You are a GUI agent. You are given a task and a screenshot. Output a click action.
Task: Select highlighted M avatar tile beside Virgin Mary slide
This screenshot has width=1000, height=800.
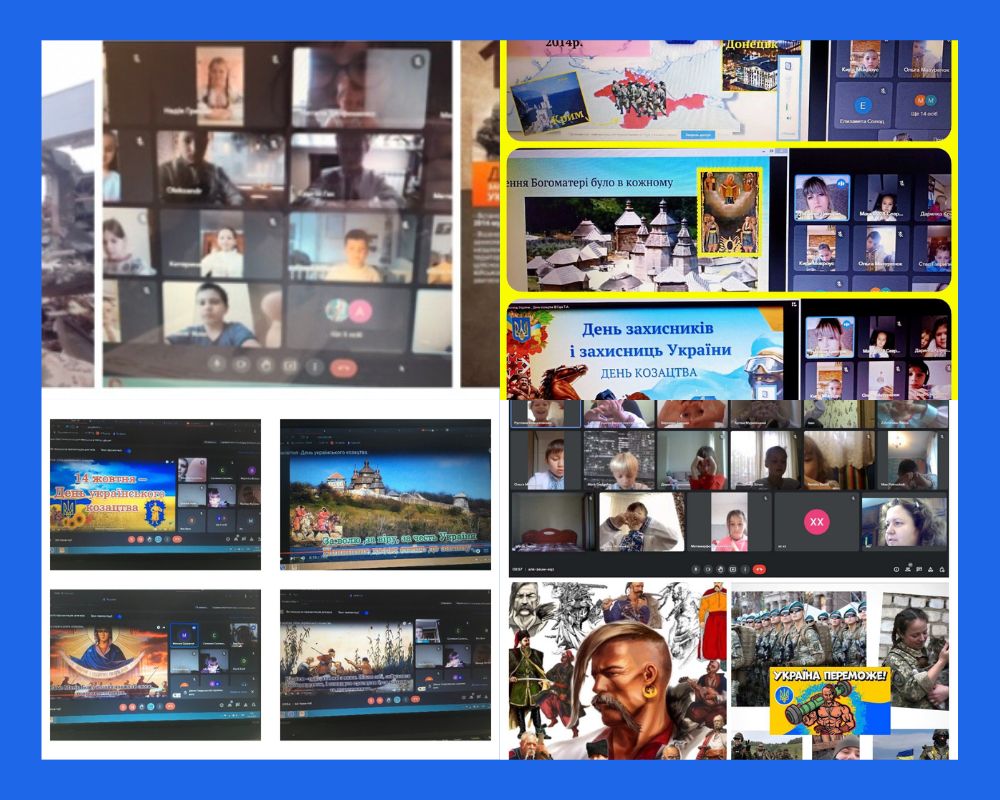point(184,635)
